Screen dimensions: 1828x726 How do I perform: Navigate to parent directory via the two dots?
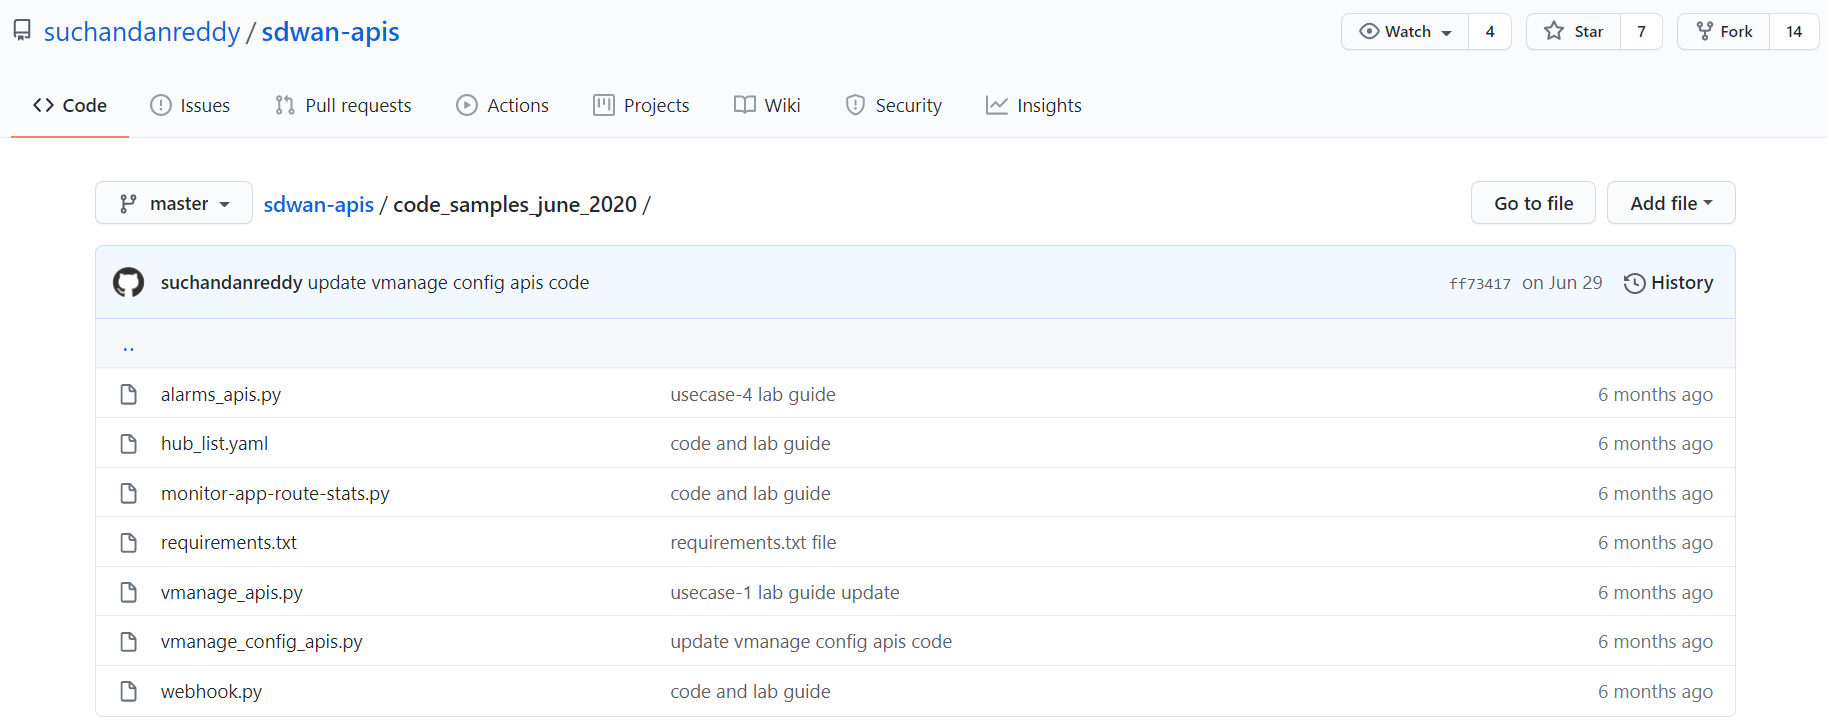128,347
